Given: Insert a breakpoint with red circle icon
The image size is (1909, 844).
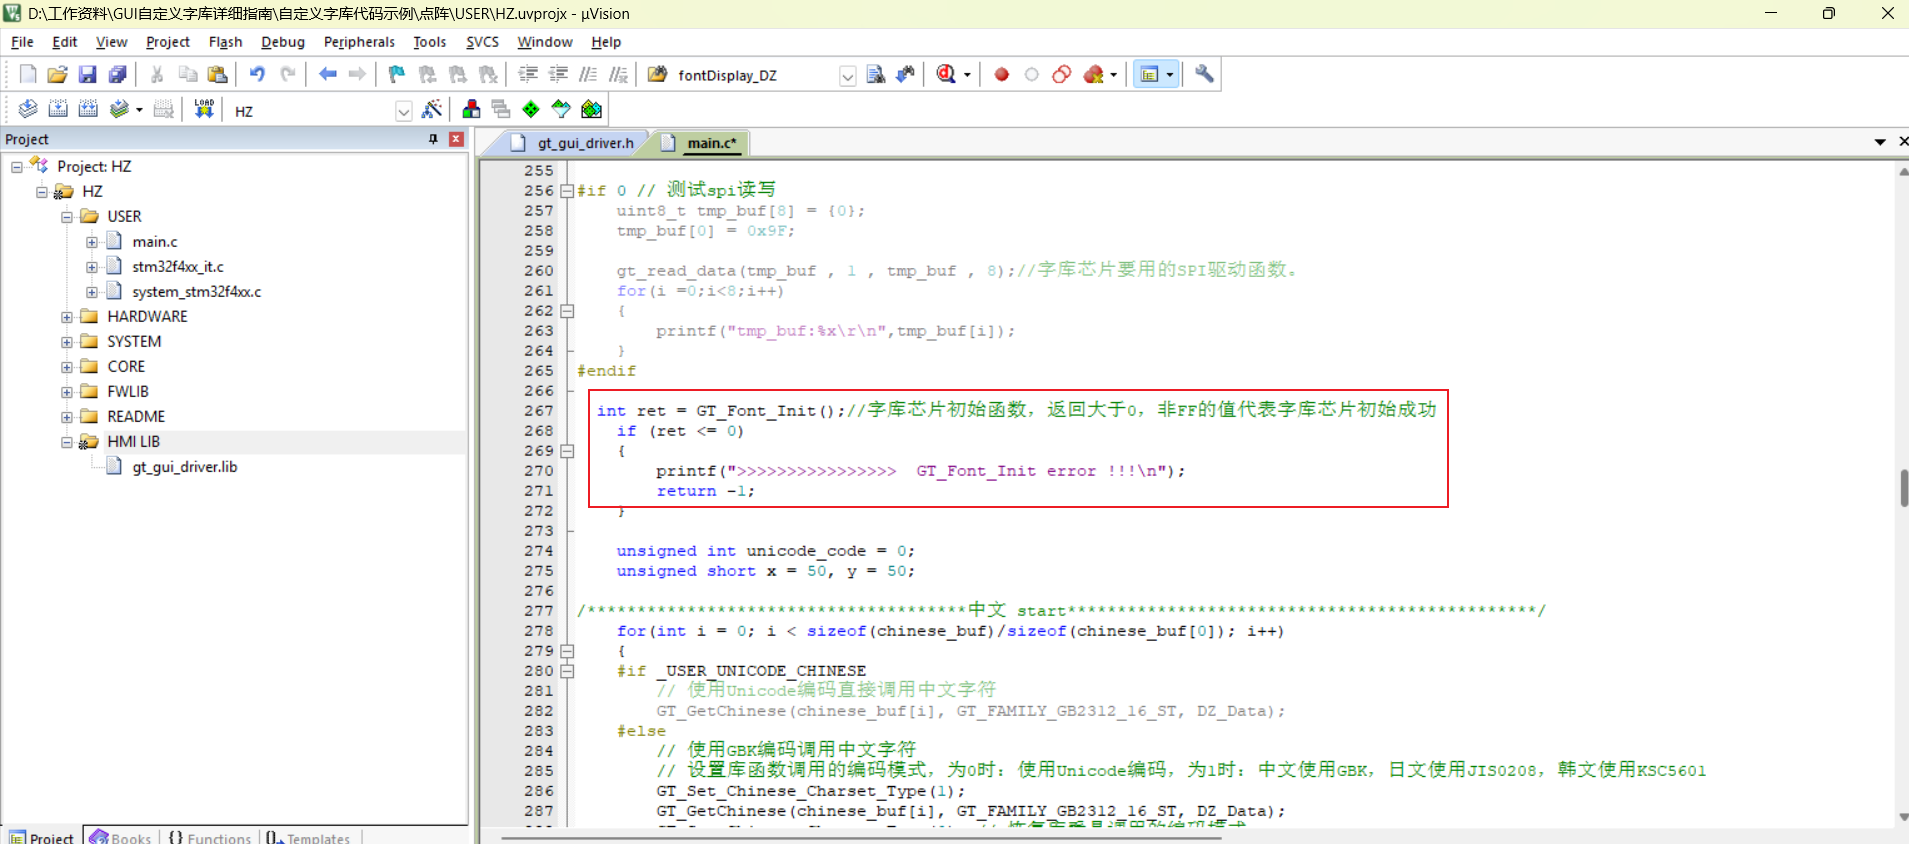Looking at the screenshot, I should [1001, 74].
